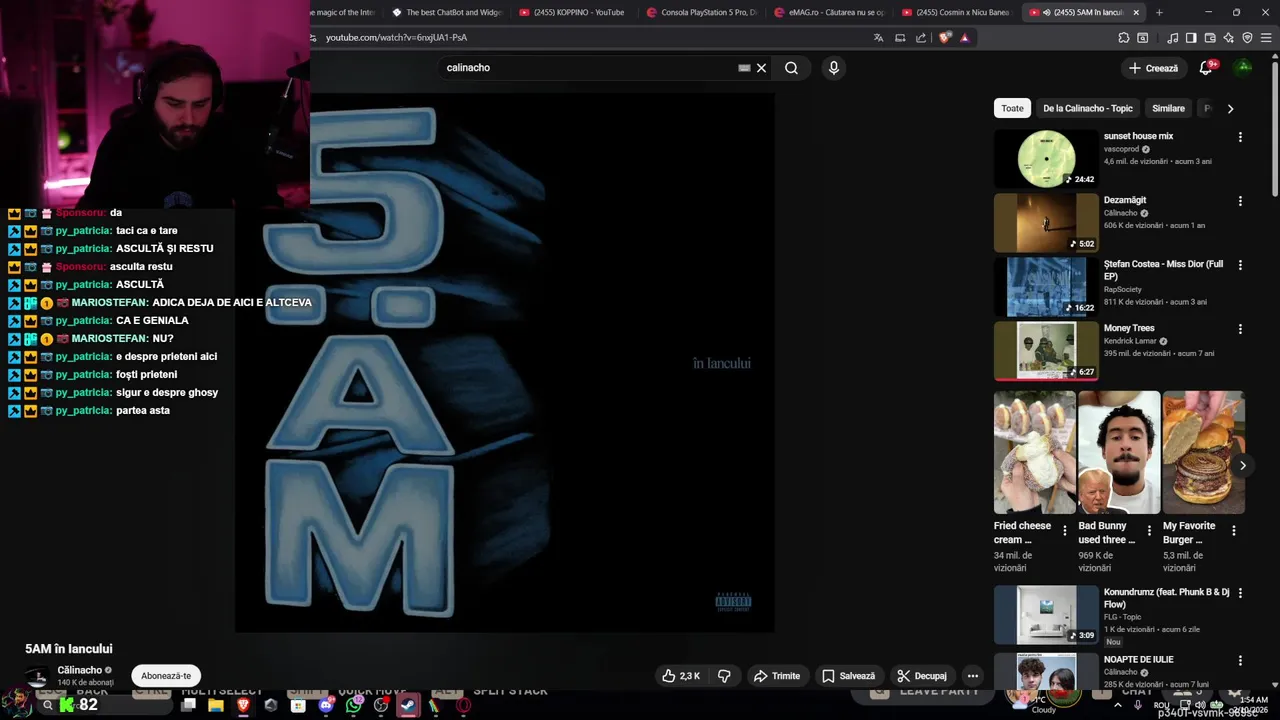Subscribe with the Abonează-te button
The height and width of the screenshot is (720, 1280).
(x=166, y=676)
